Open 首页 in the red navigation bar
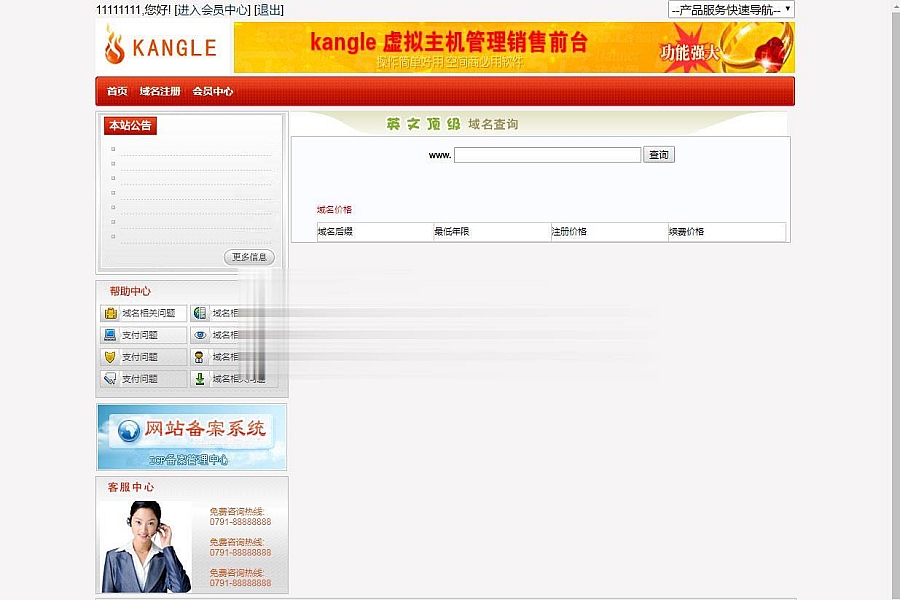 point(117,91)
